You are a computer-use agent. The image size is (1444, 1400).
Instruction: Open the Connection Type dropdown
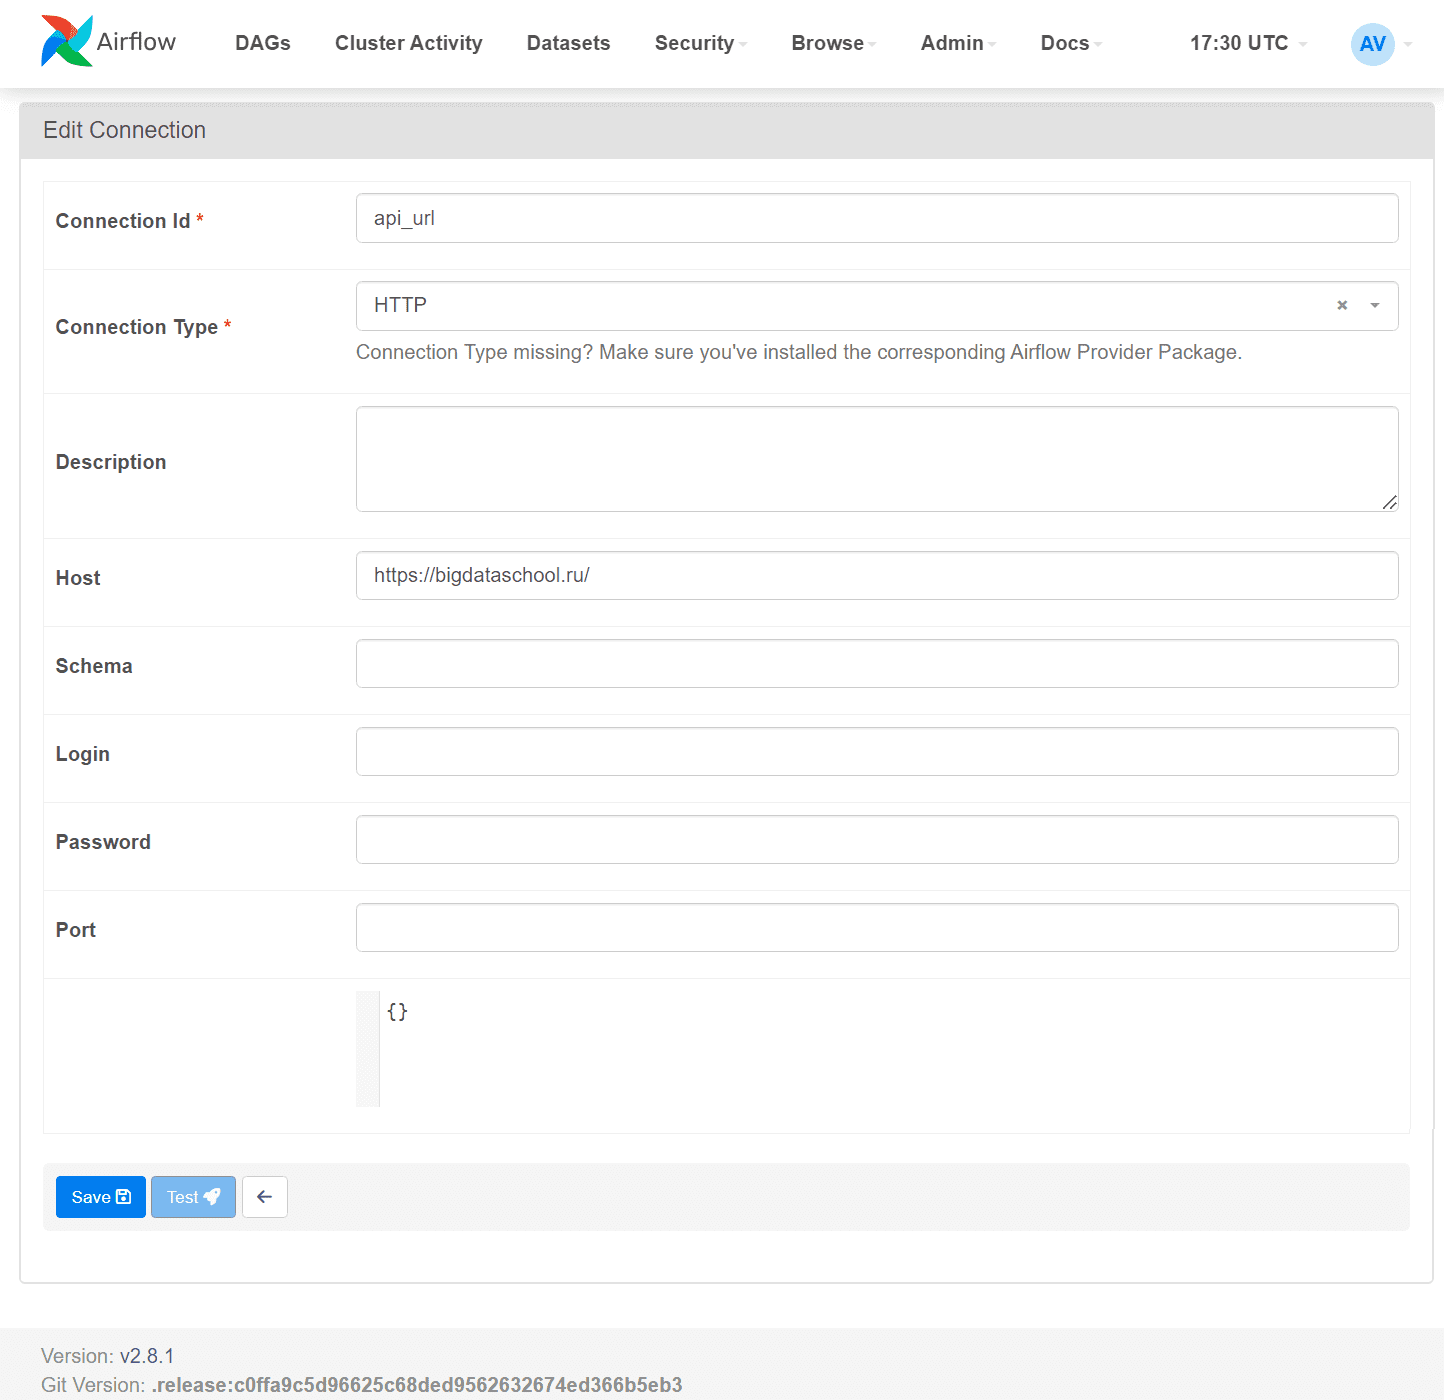[1375, 306]
